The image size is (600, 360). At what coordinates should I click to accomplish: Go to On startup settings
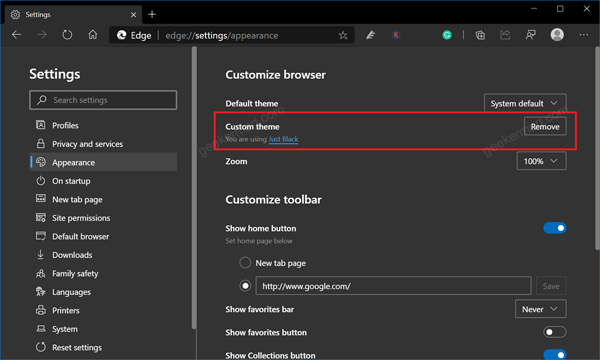(x=103, y=181)
